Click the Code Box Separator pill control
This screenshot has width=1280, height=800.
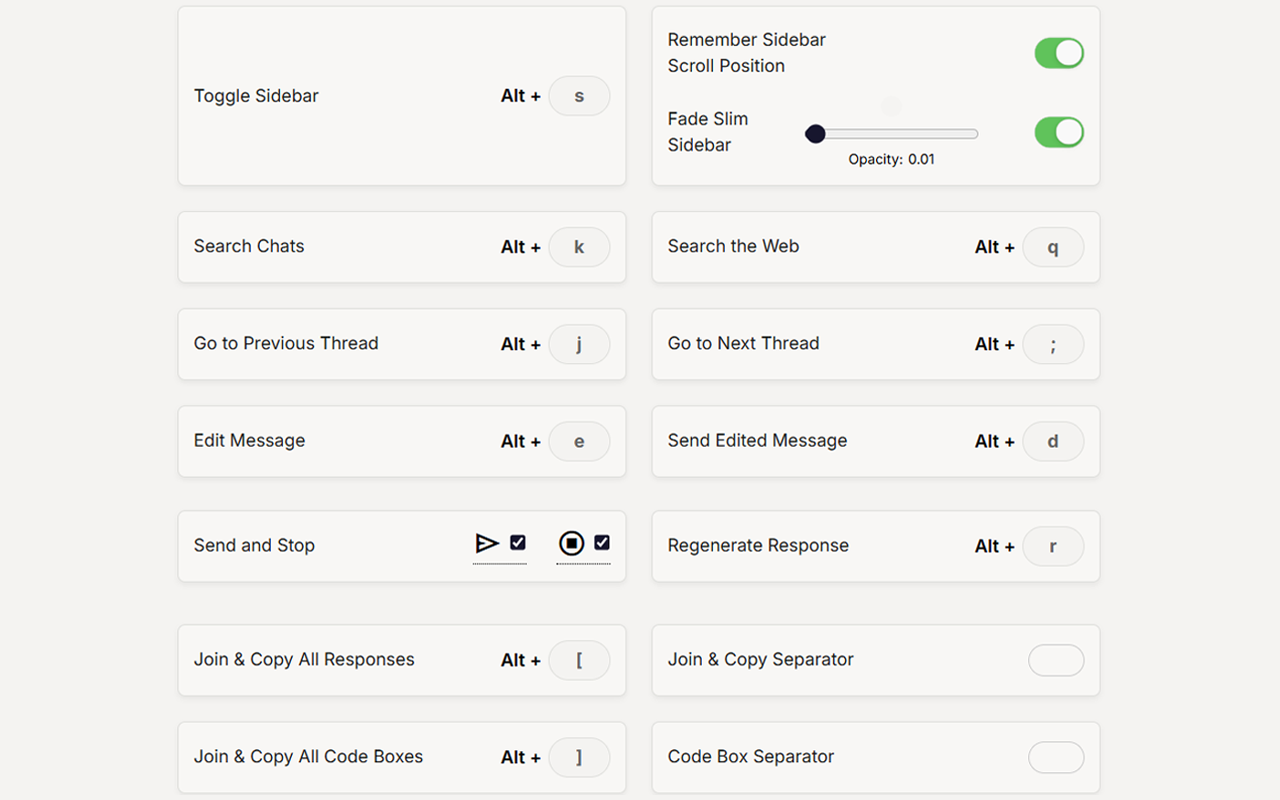click(1056, 757)
